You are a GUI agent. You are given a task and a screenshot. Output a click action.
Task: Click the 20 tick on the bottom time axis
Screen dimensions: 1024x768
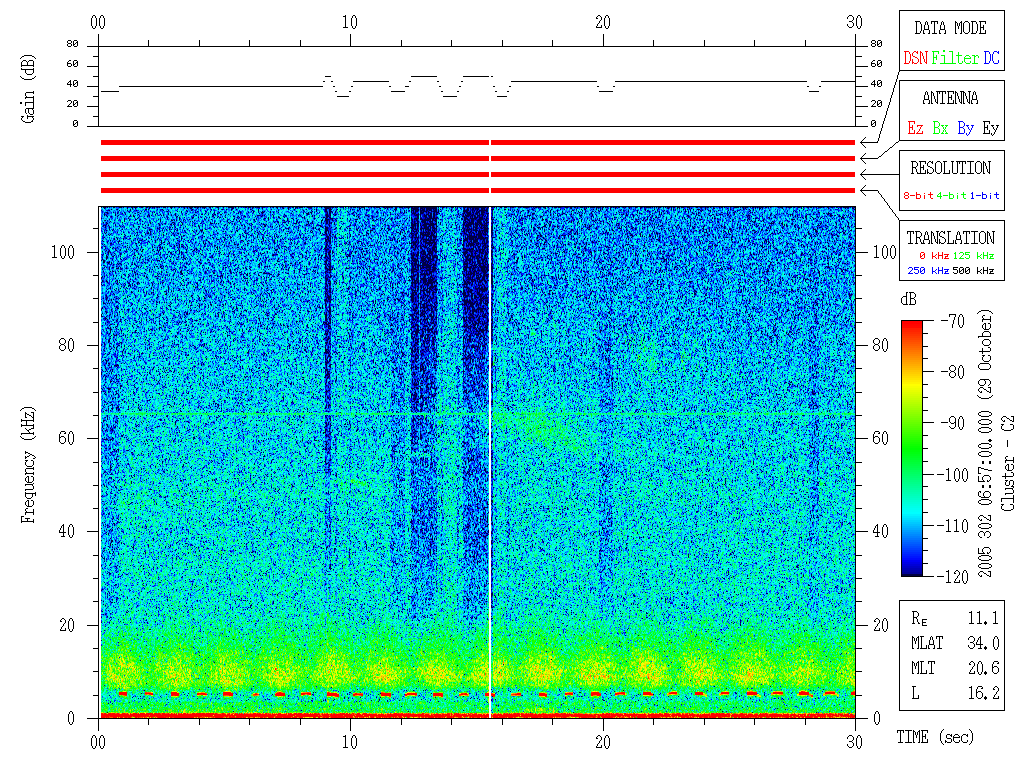coord(603,742)
